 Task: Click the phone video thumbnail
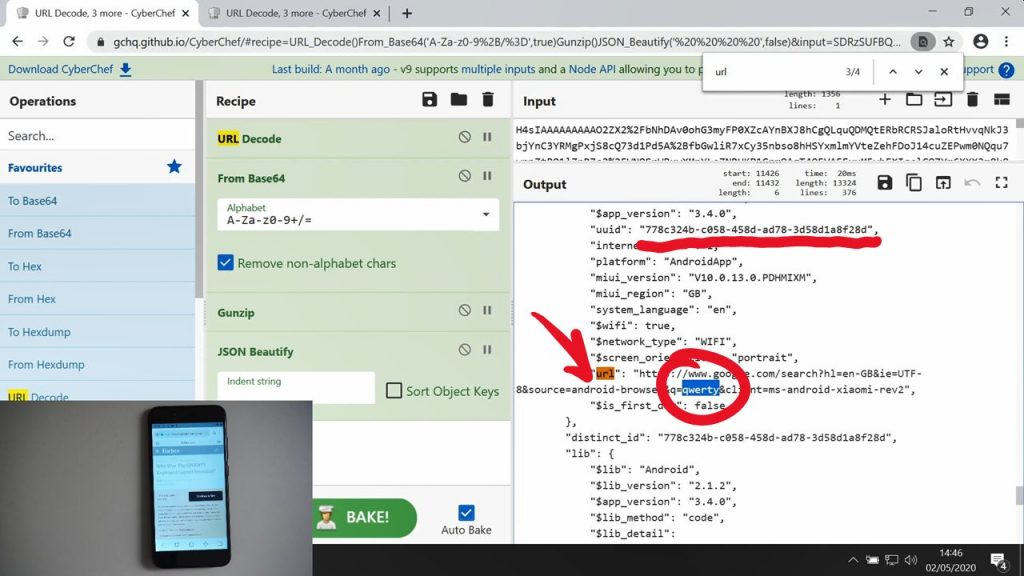point(156,488)
